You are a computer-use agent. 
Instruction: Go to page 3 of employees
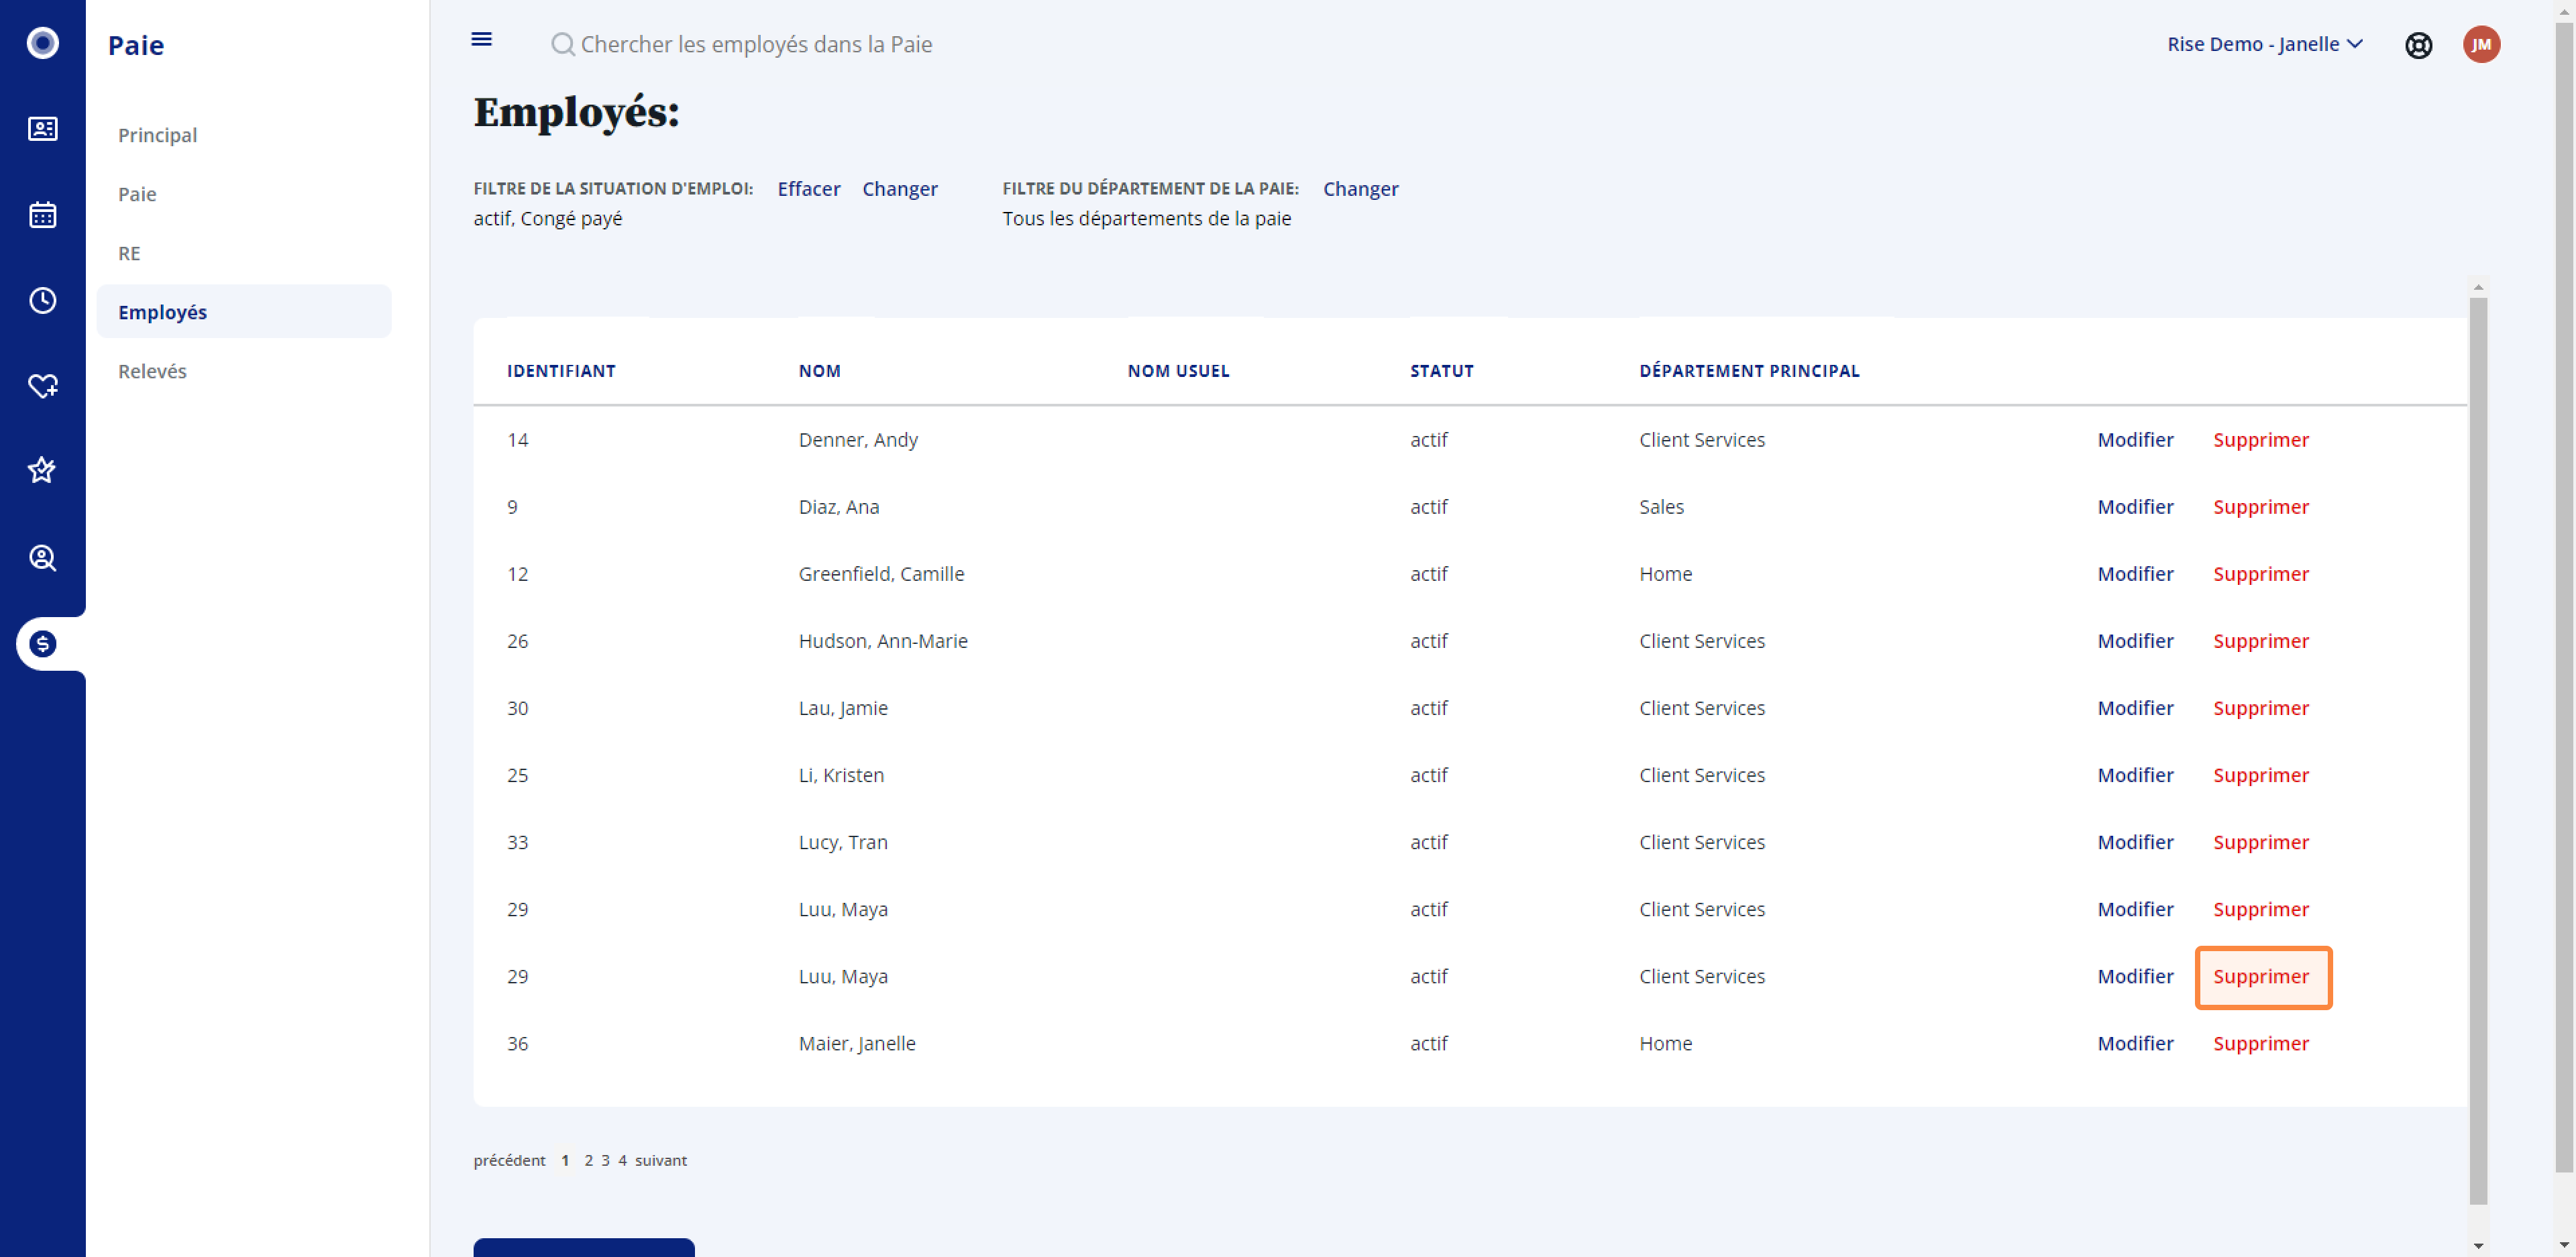click(x=605, y=1160)
